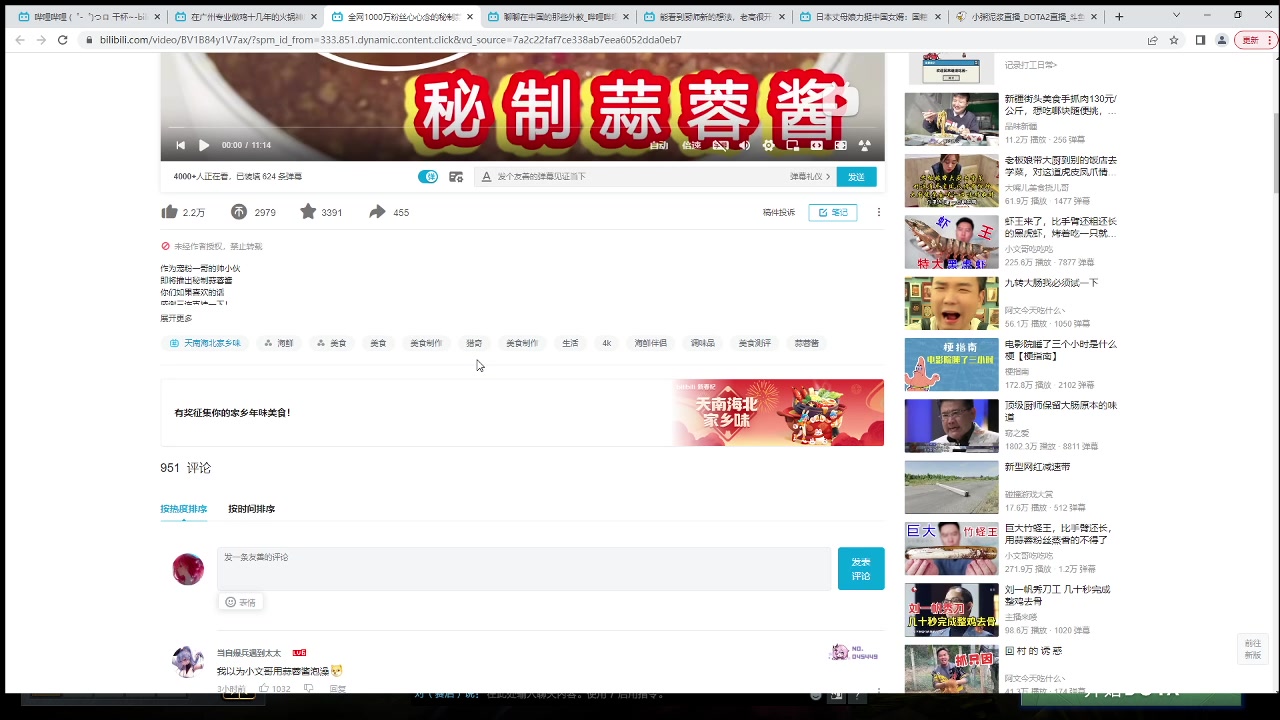
Task: Favorite the video via star icon
Action: tap(308, 211)
